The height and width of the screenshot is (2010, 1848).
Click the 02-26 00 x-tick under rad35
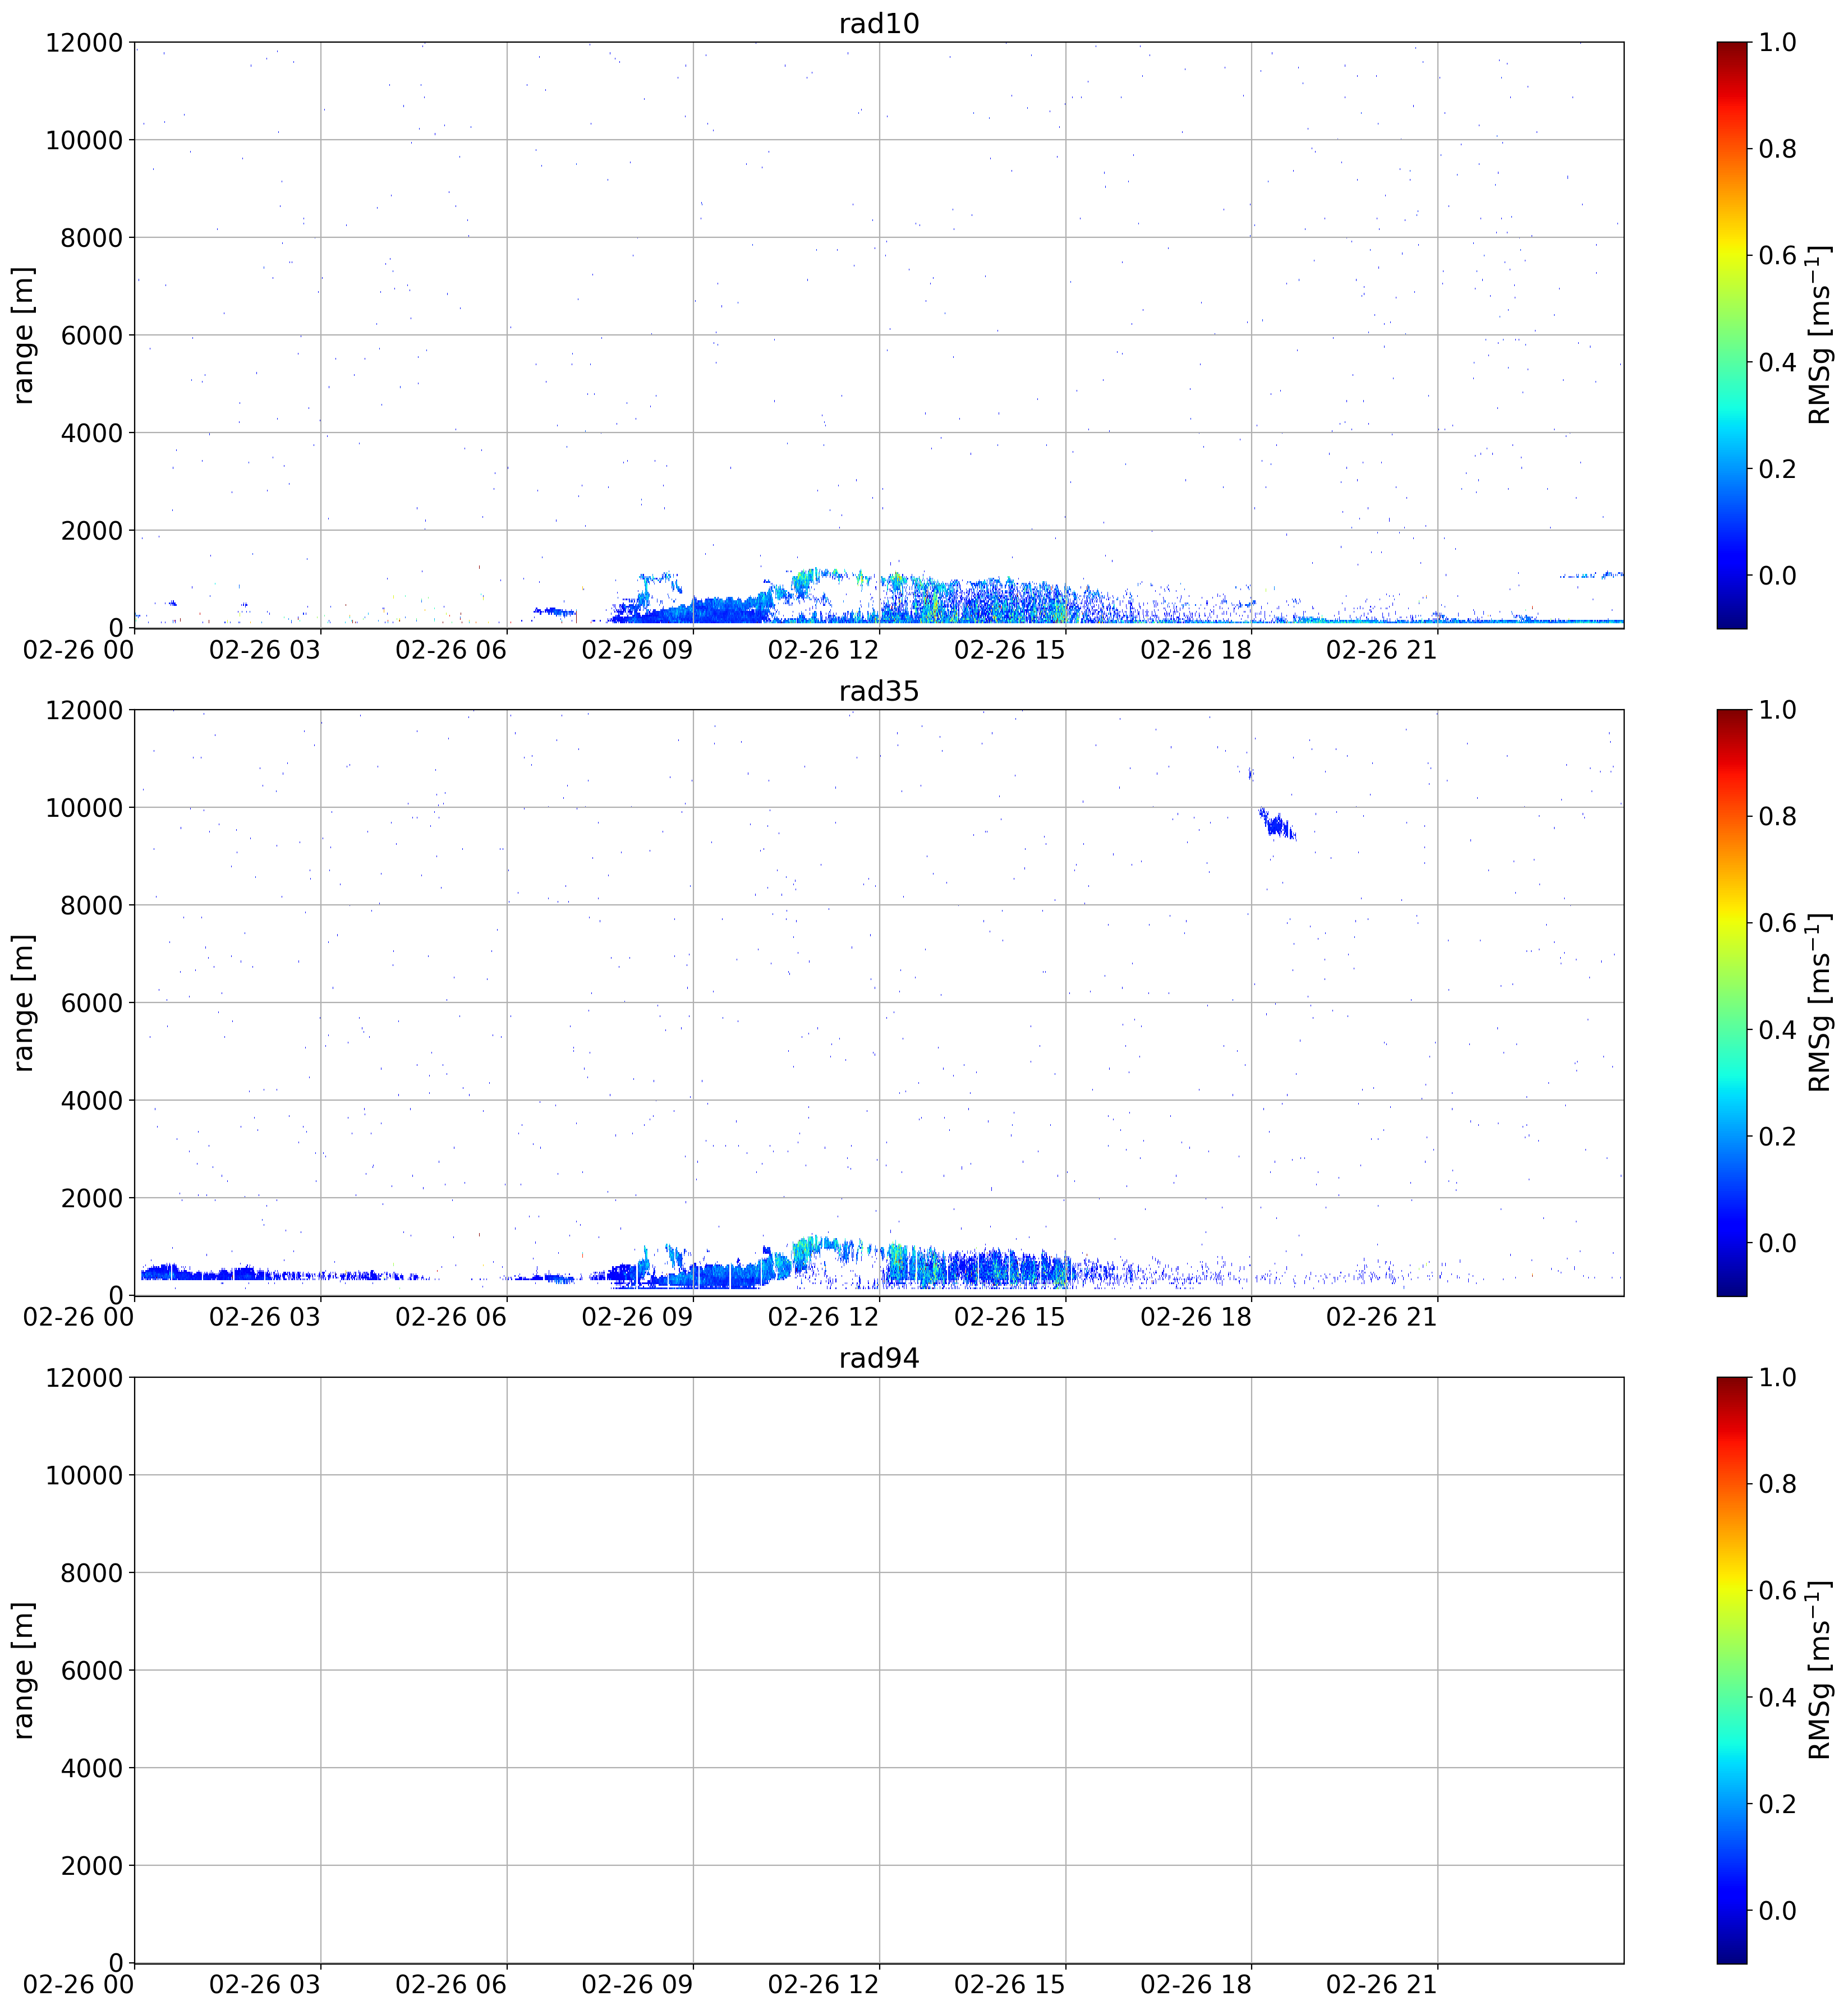point(79,1317)
